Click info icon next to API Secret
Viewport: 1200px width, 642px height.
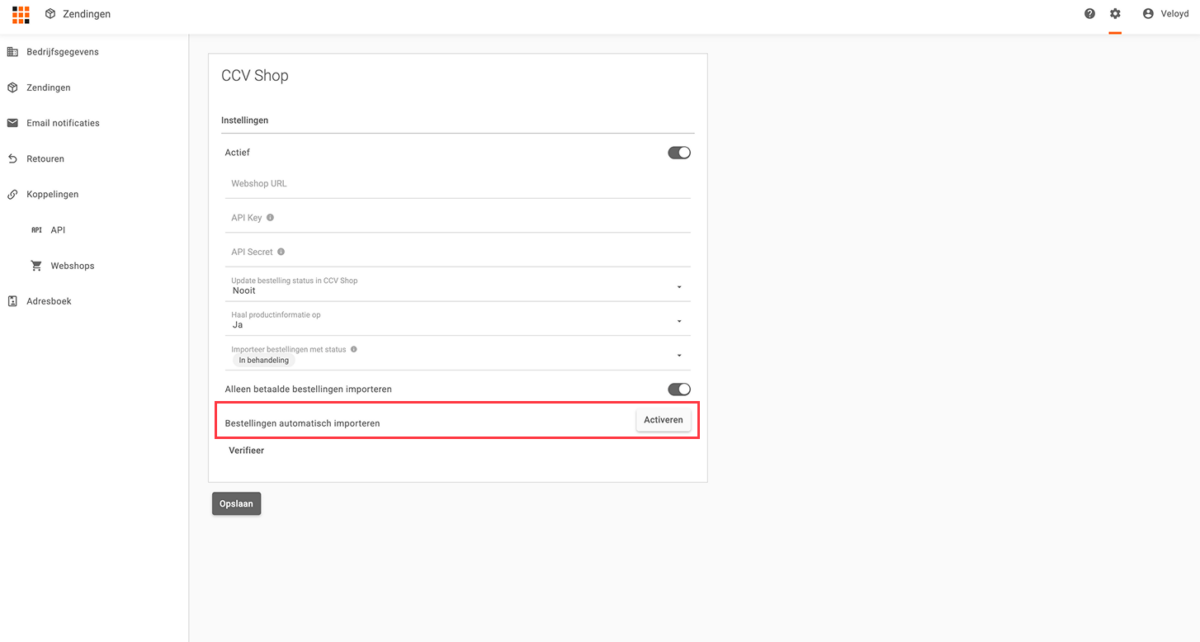(281, 252)
